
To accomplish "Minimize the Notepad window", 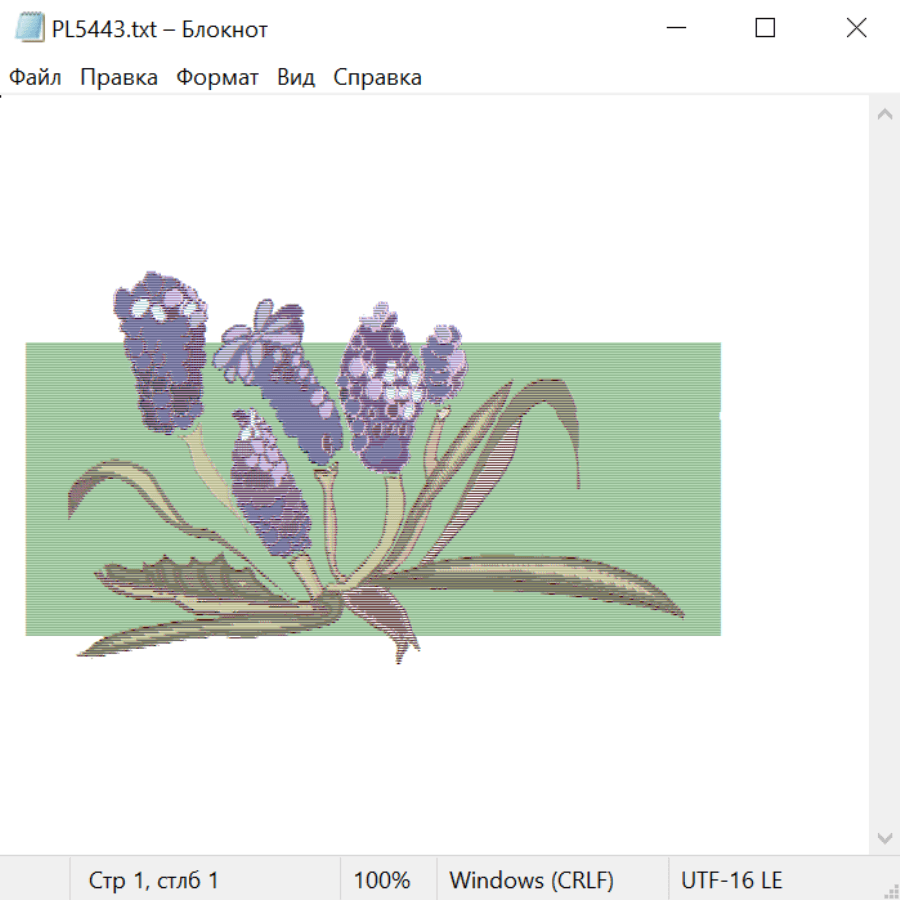I will pyautogui.click(x=674, y=28).
